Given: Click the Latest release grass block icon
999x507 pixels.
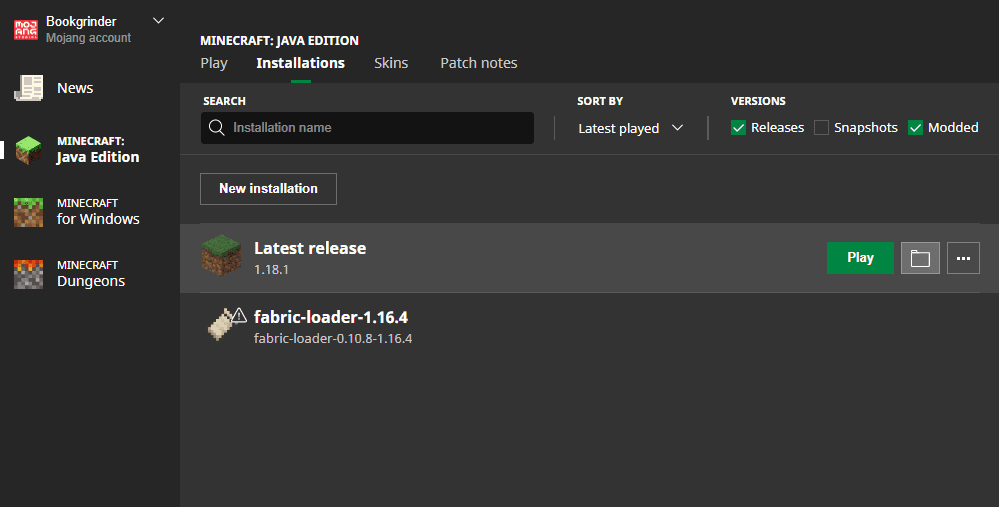Looking at the screenshot, I should click(x=221, y=256).
